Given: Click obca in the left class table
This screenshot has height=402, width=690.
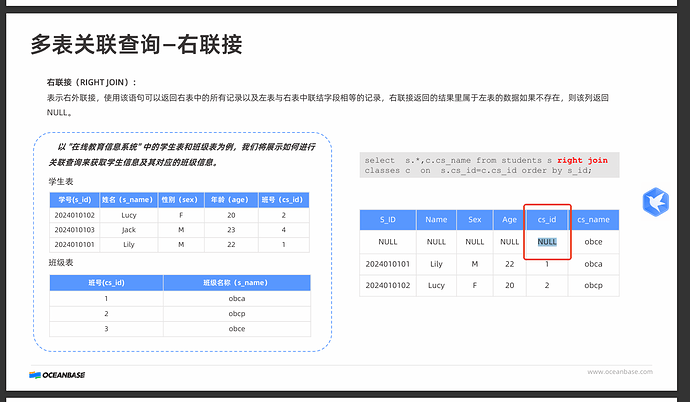Looking at the screenshot, I should tap(237, 299).
